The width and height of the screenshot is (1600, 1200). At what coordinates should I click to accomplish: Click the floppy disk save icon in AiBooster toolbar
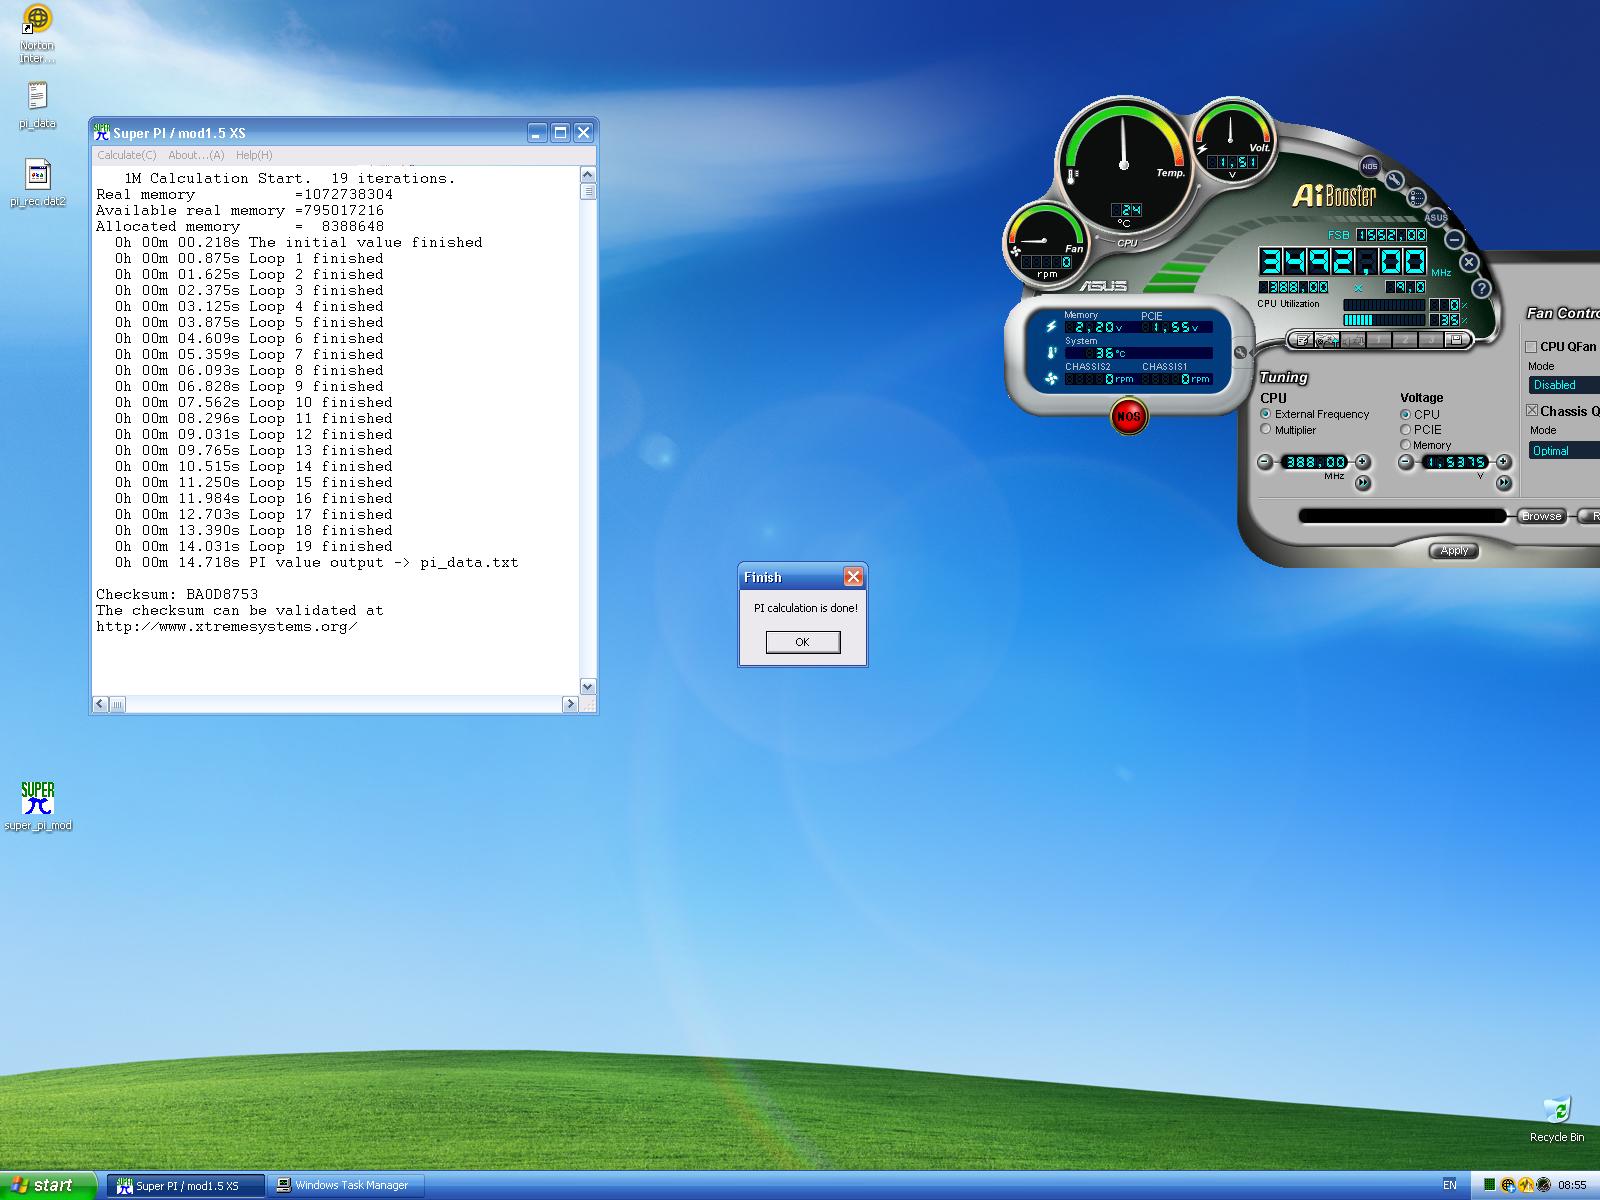pyautogui.click(x=1456, y=340)
